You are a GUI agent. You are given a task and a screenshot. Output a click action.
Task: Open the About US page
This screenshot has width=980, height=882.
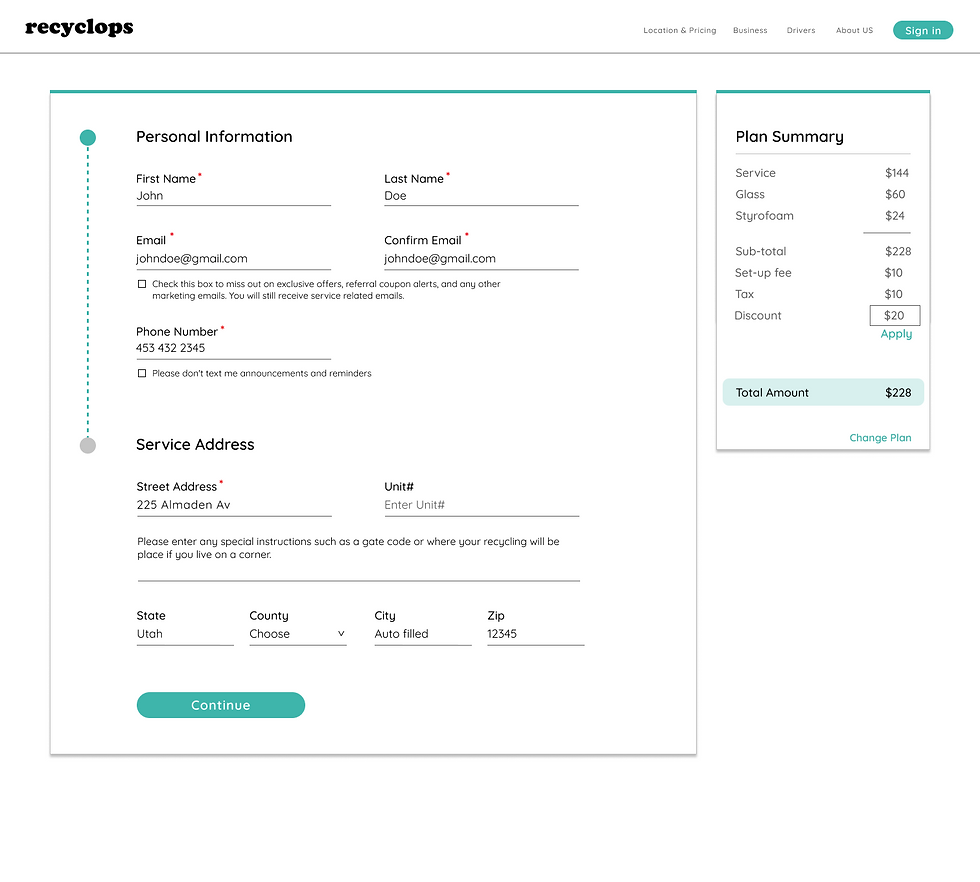click(x=854, y=30)
